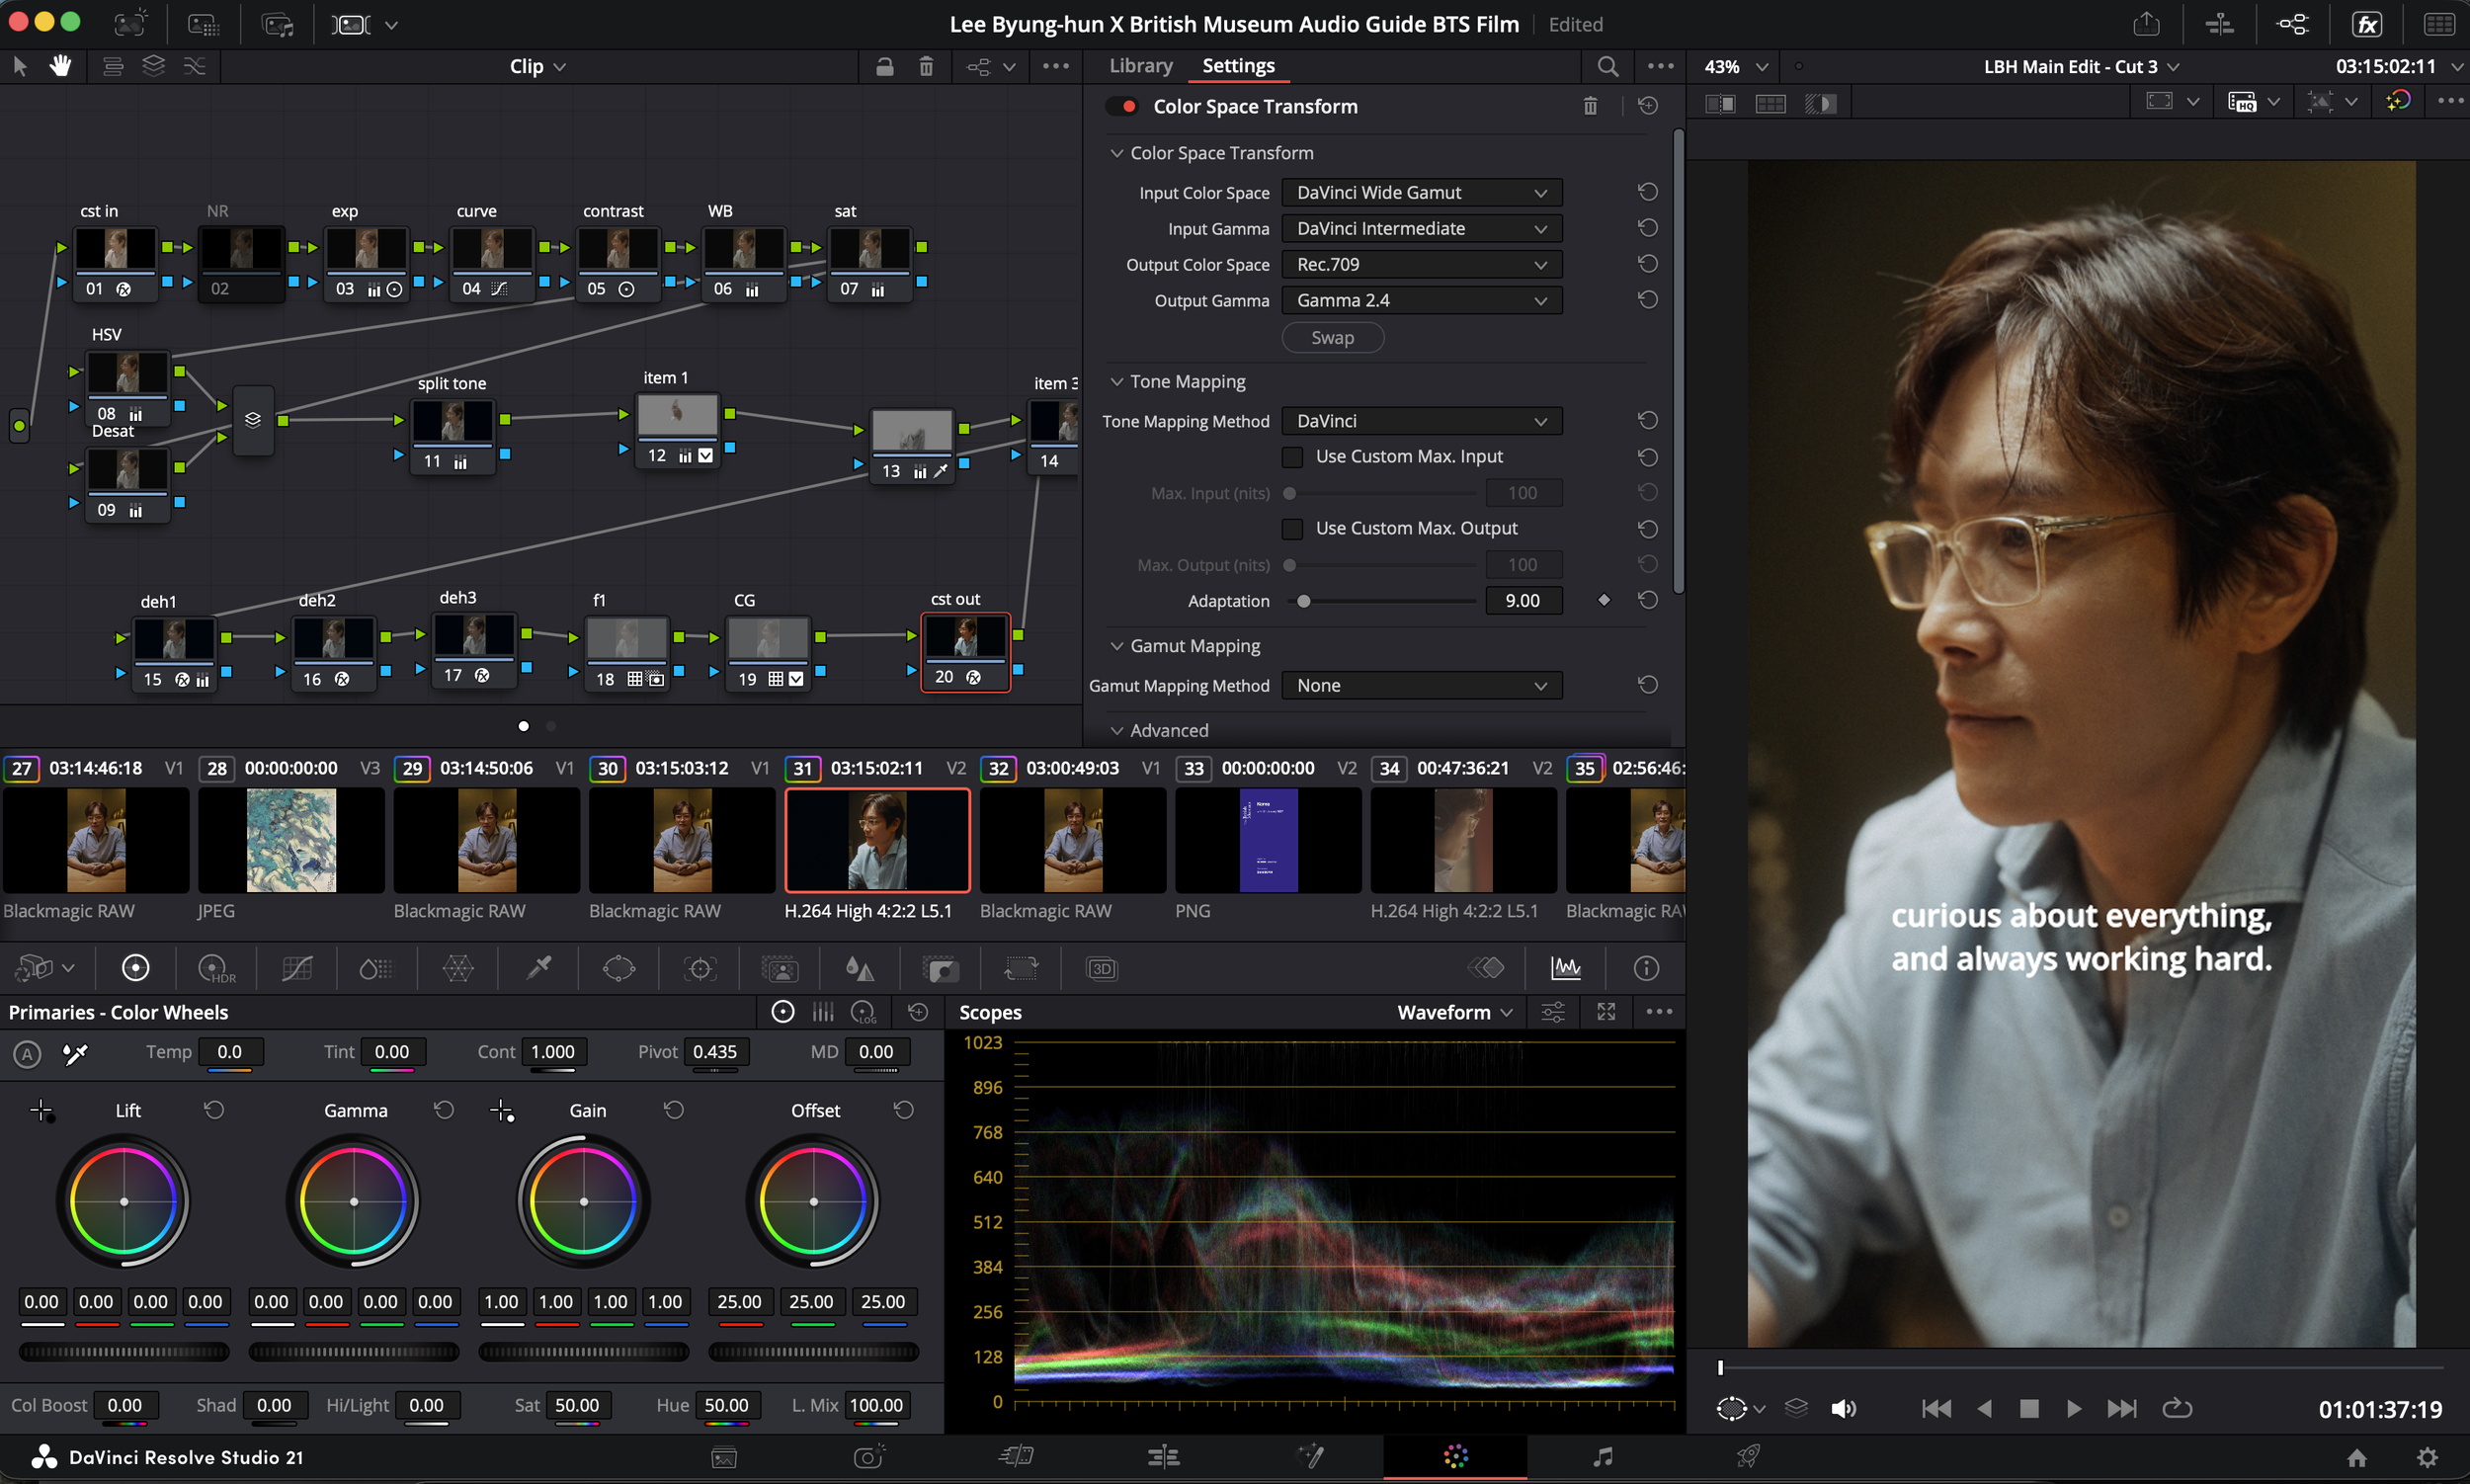The width and height of the screenshot is (2470, 1484).
Task: Delete the Color Space Transform effect
Action: [1590, 106]
